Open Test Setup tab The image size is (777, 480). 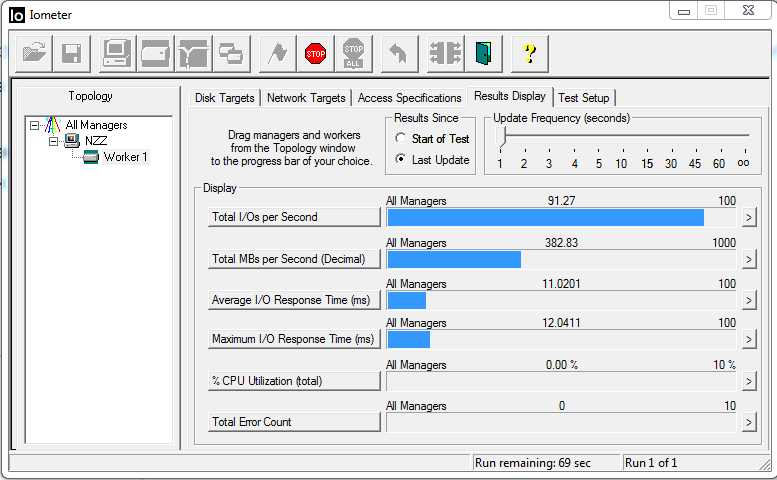pos(584,98)
